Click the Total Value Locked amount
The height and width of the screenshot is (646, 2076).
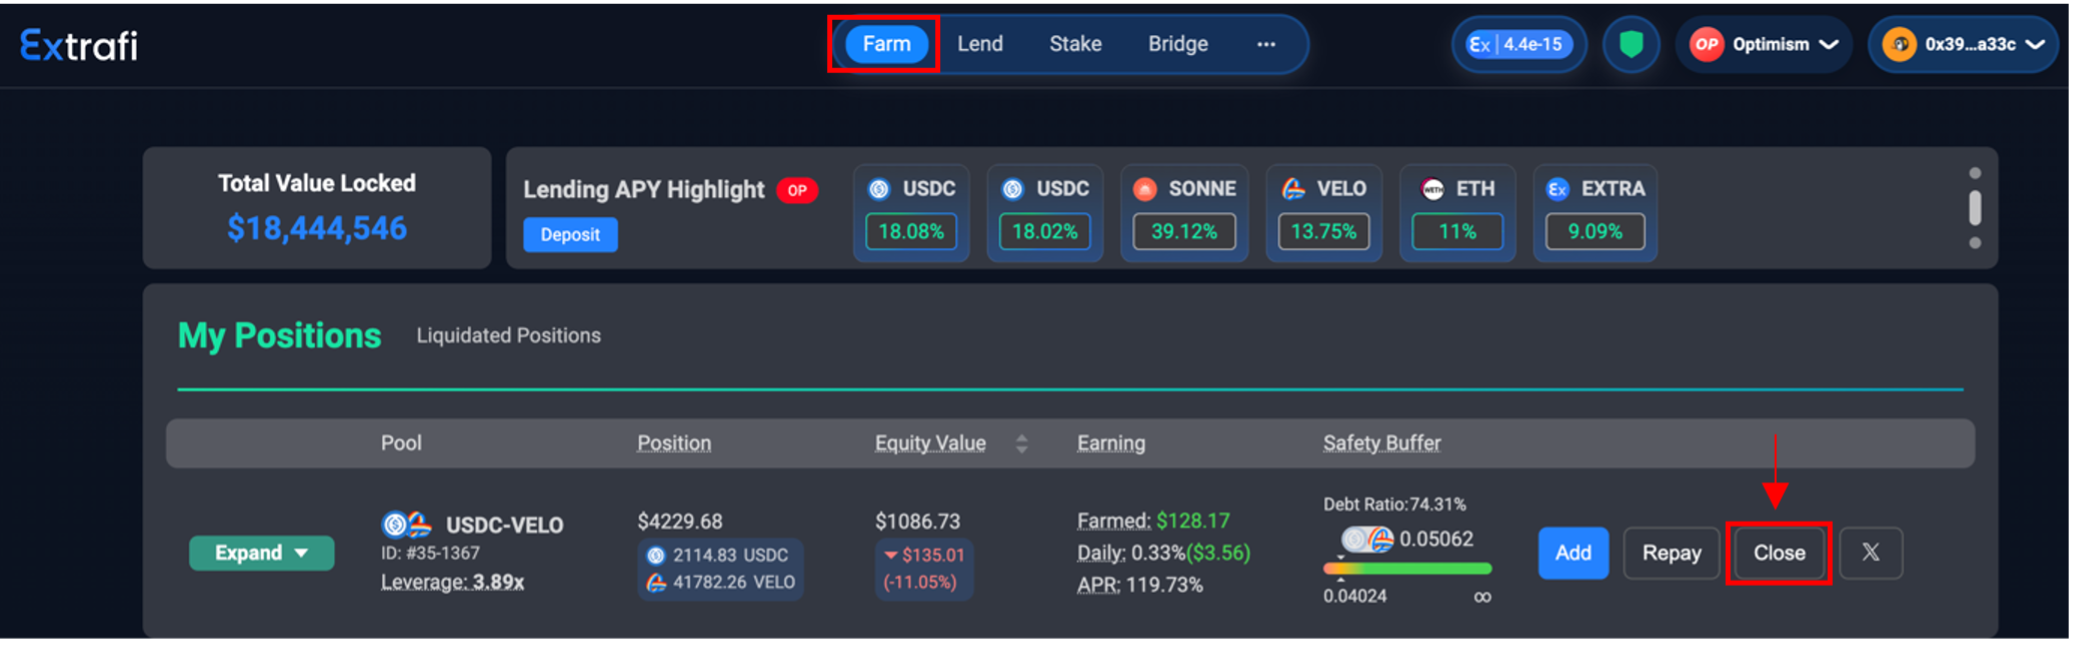(x=317, y=228)
